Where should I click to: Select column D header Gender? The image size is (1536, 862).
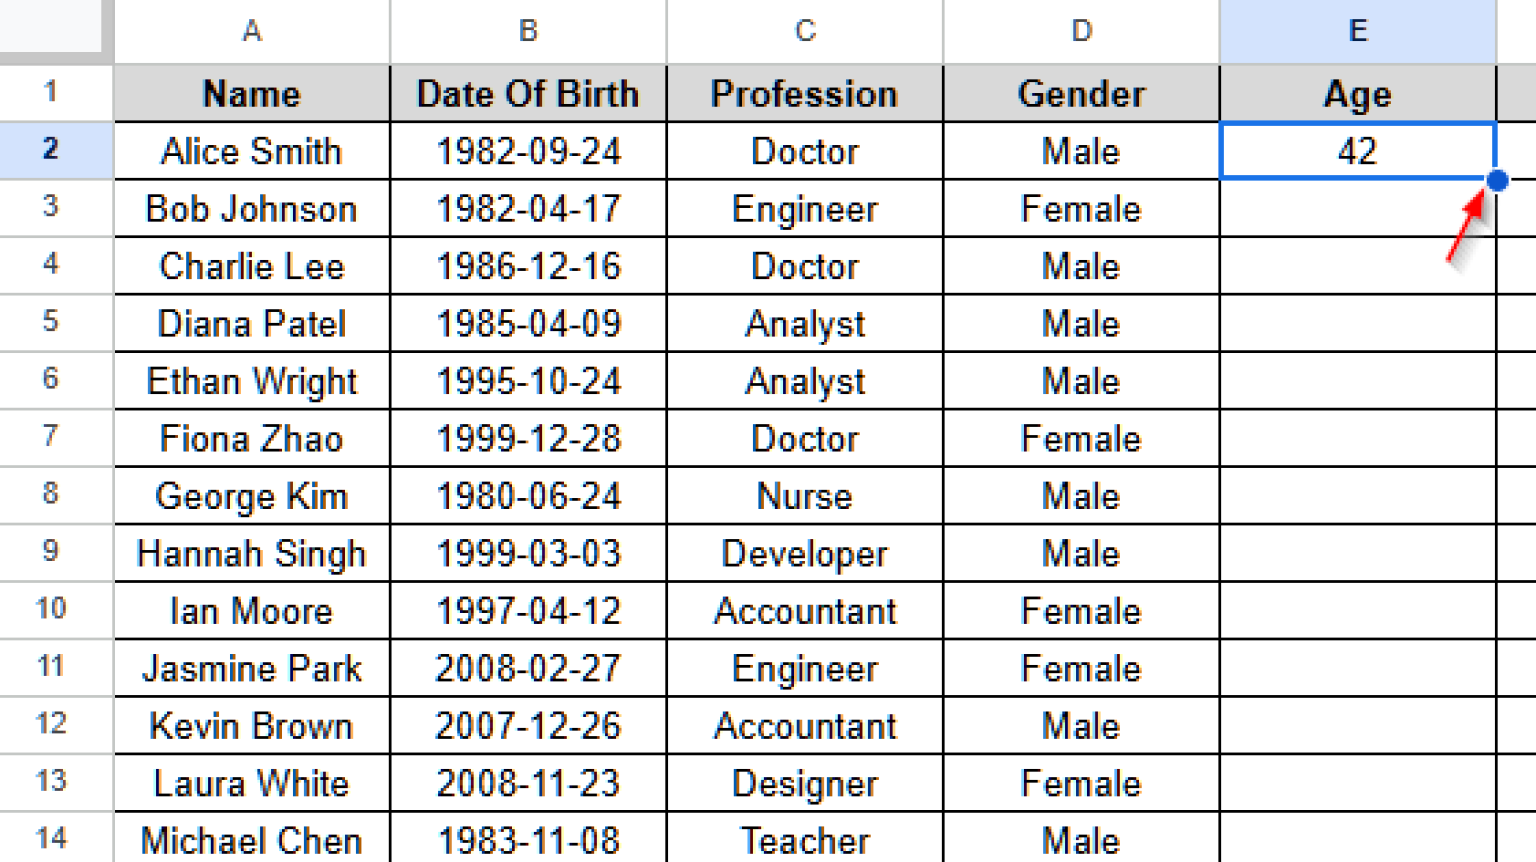[x=1080, y=30]
